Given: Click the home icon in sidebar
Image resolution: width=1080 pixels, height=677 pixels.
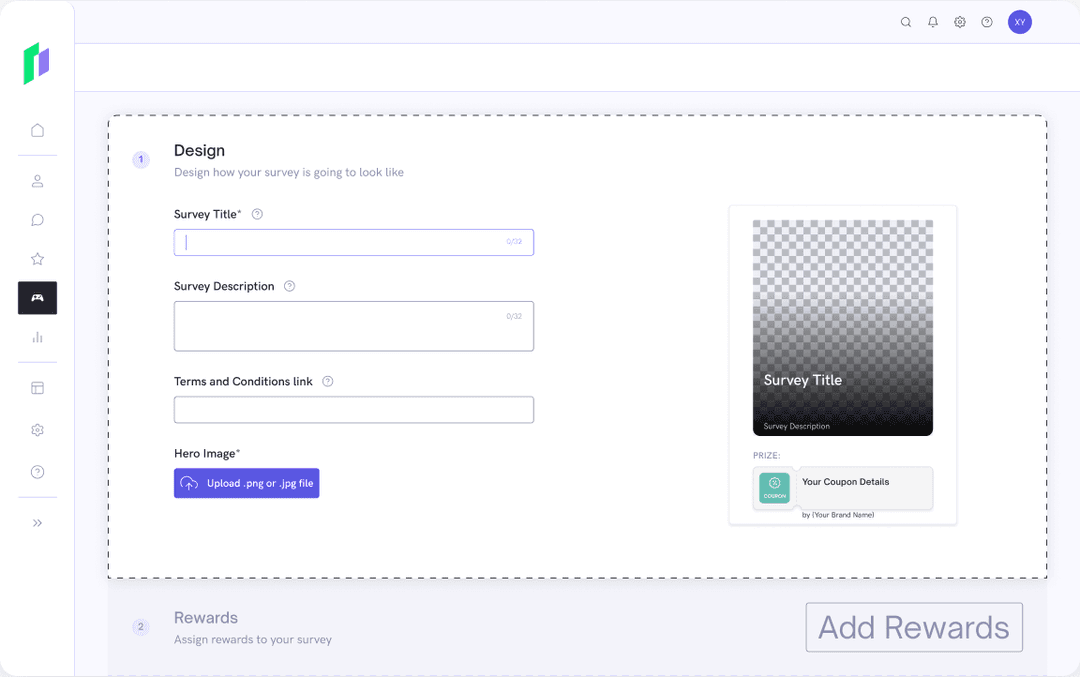Looking at the screenshot, I should point(37,130).
